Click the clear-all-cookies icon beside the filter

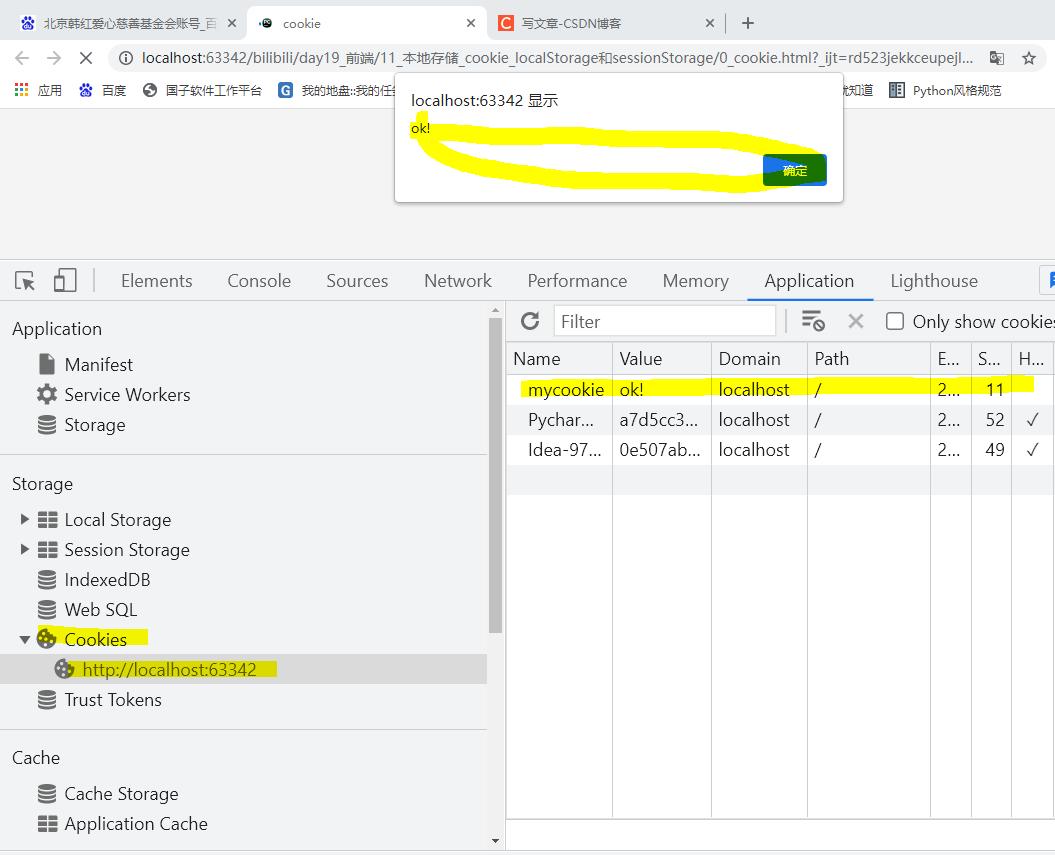click(x=813, y=321)
